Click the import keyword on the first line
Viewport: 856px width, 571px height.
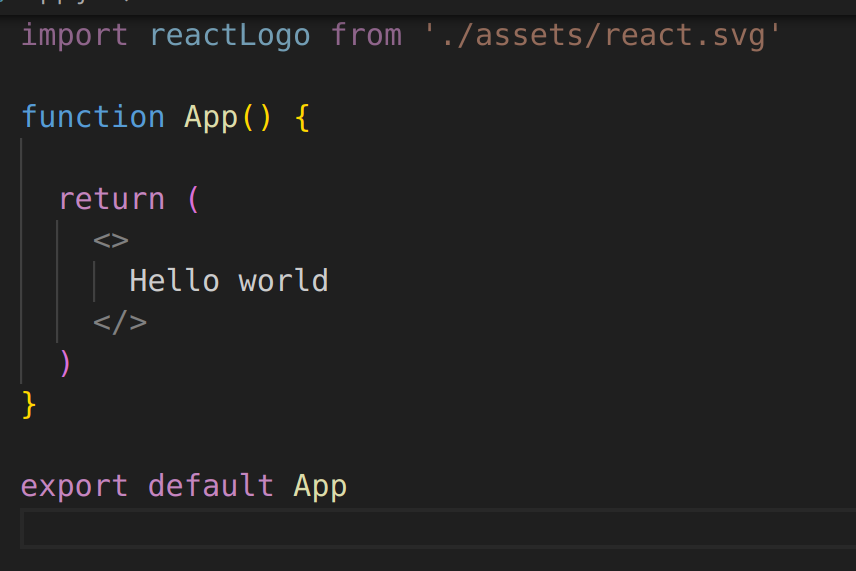click(74, 36)
